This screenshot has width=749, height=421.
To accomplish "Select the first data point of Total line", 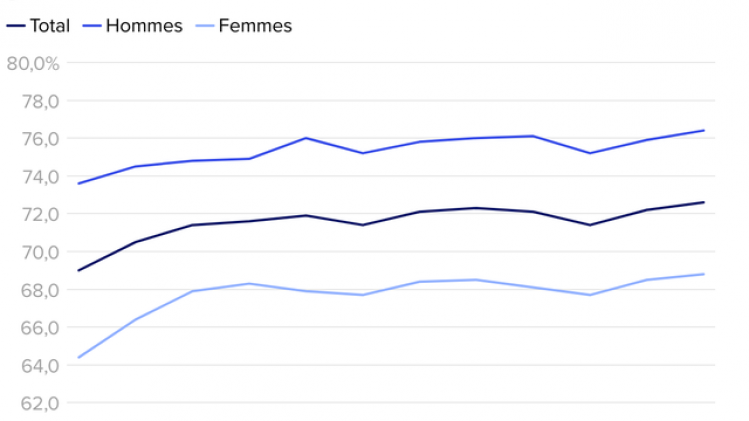I will click(x=78, y=270).
